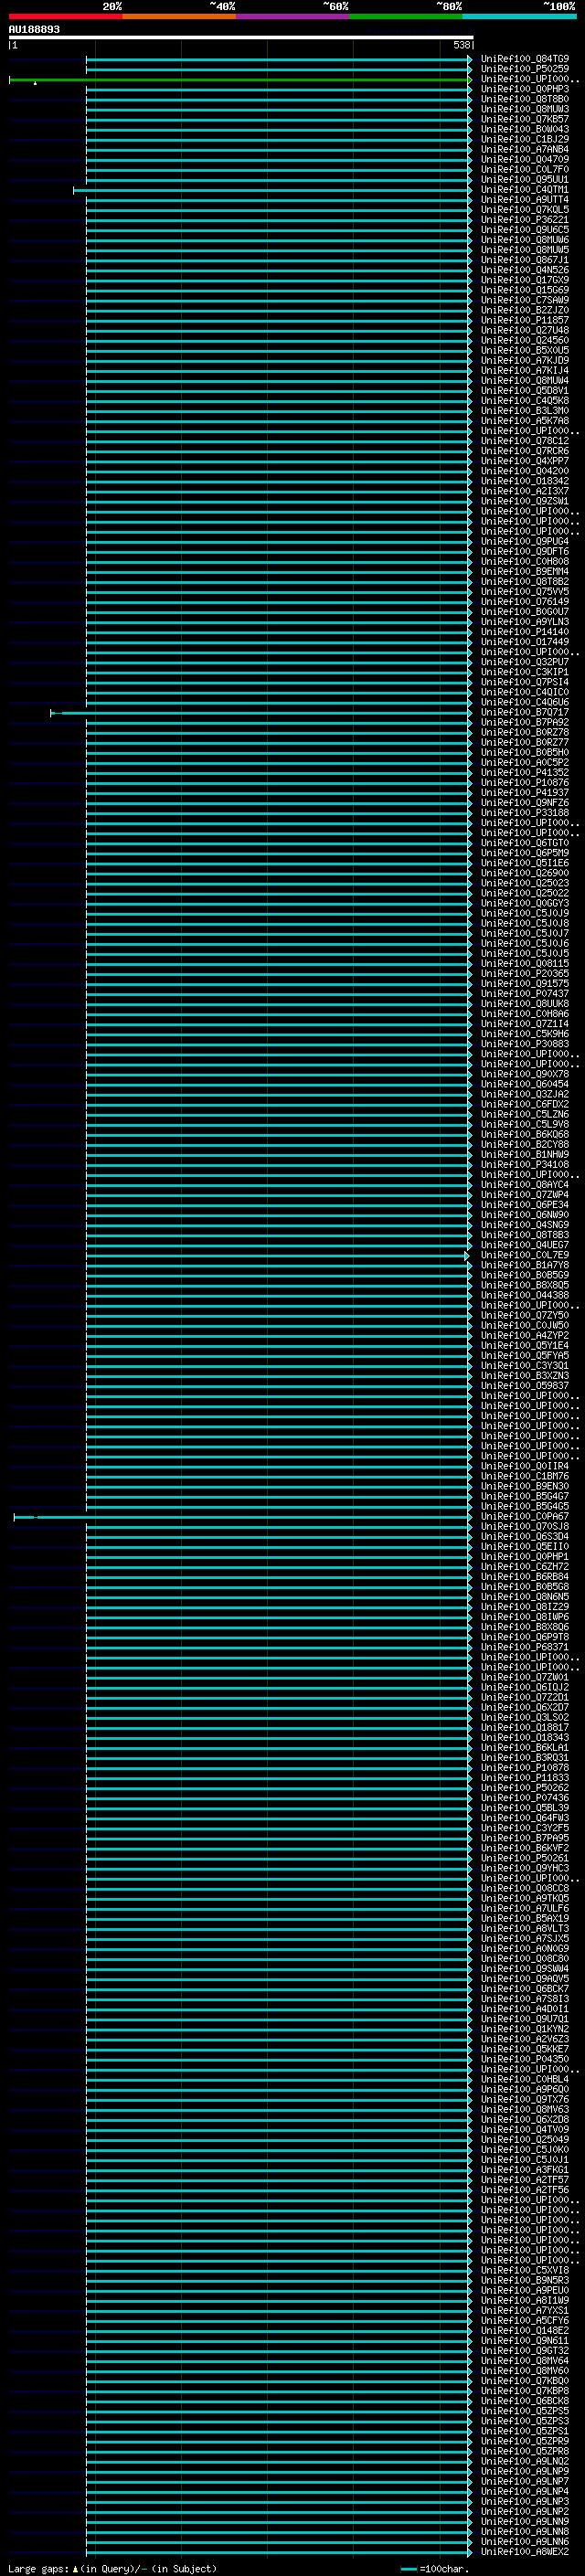Select hit UniRef100_Q0GGY3

pyautogui.click(x=524, y=904)
